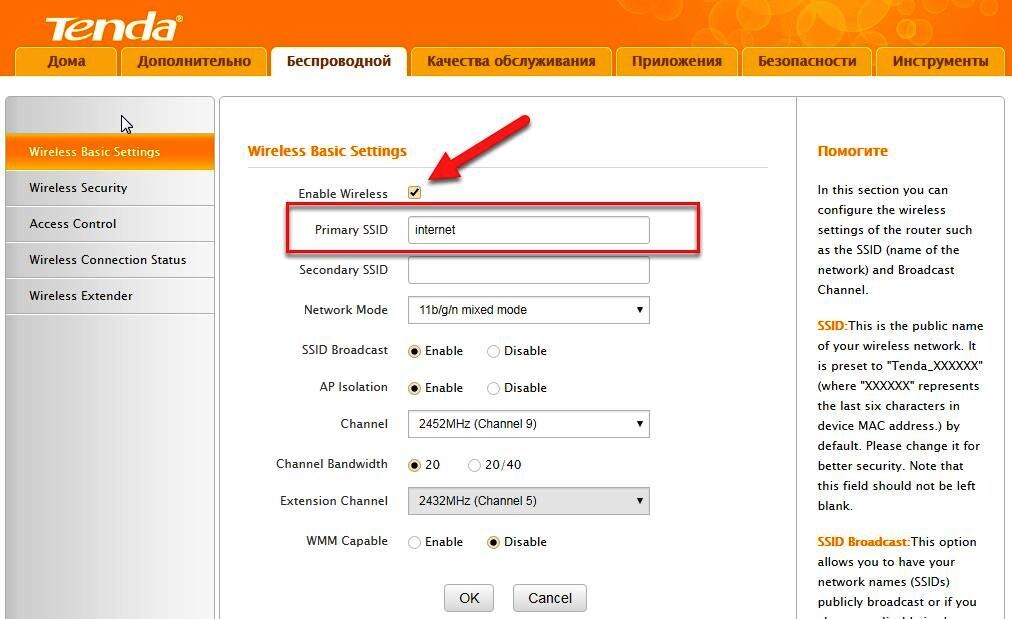
Task: Click the Enable Wireless label
Action: click(343, 194)
